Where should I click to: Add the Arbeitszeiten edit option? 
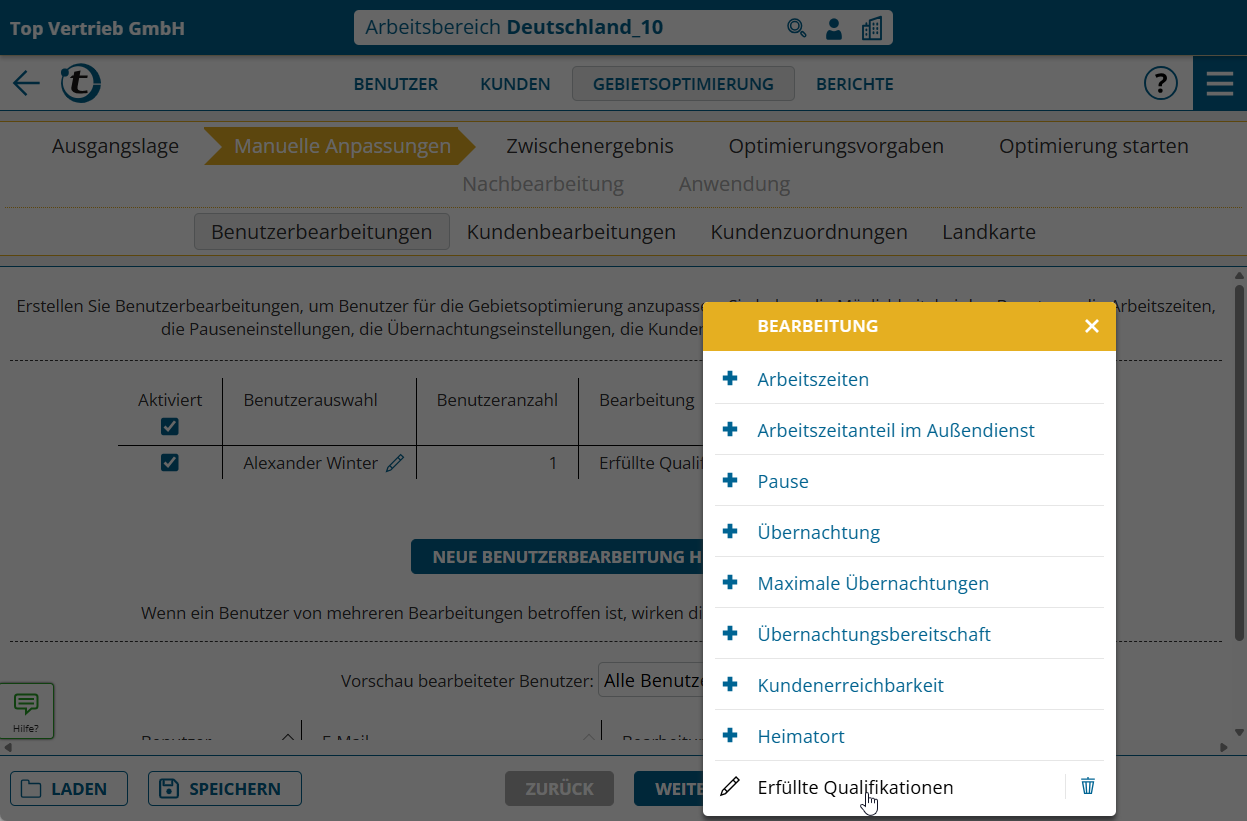813,379
